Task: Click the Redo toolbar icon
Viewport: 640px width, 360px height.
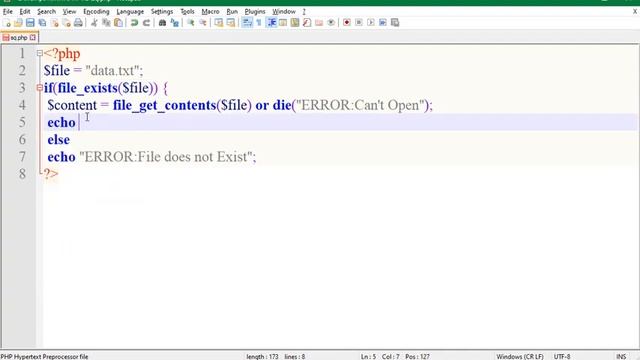Action: point(146,23)
